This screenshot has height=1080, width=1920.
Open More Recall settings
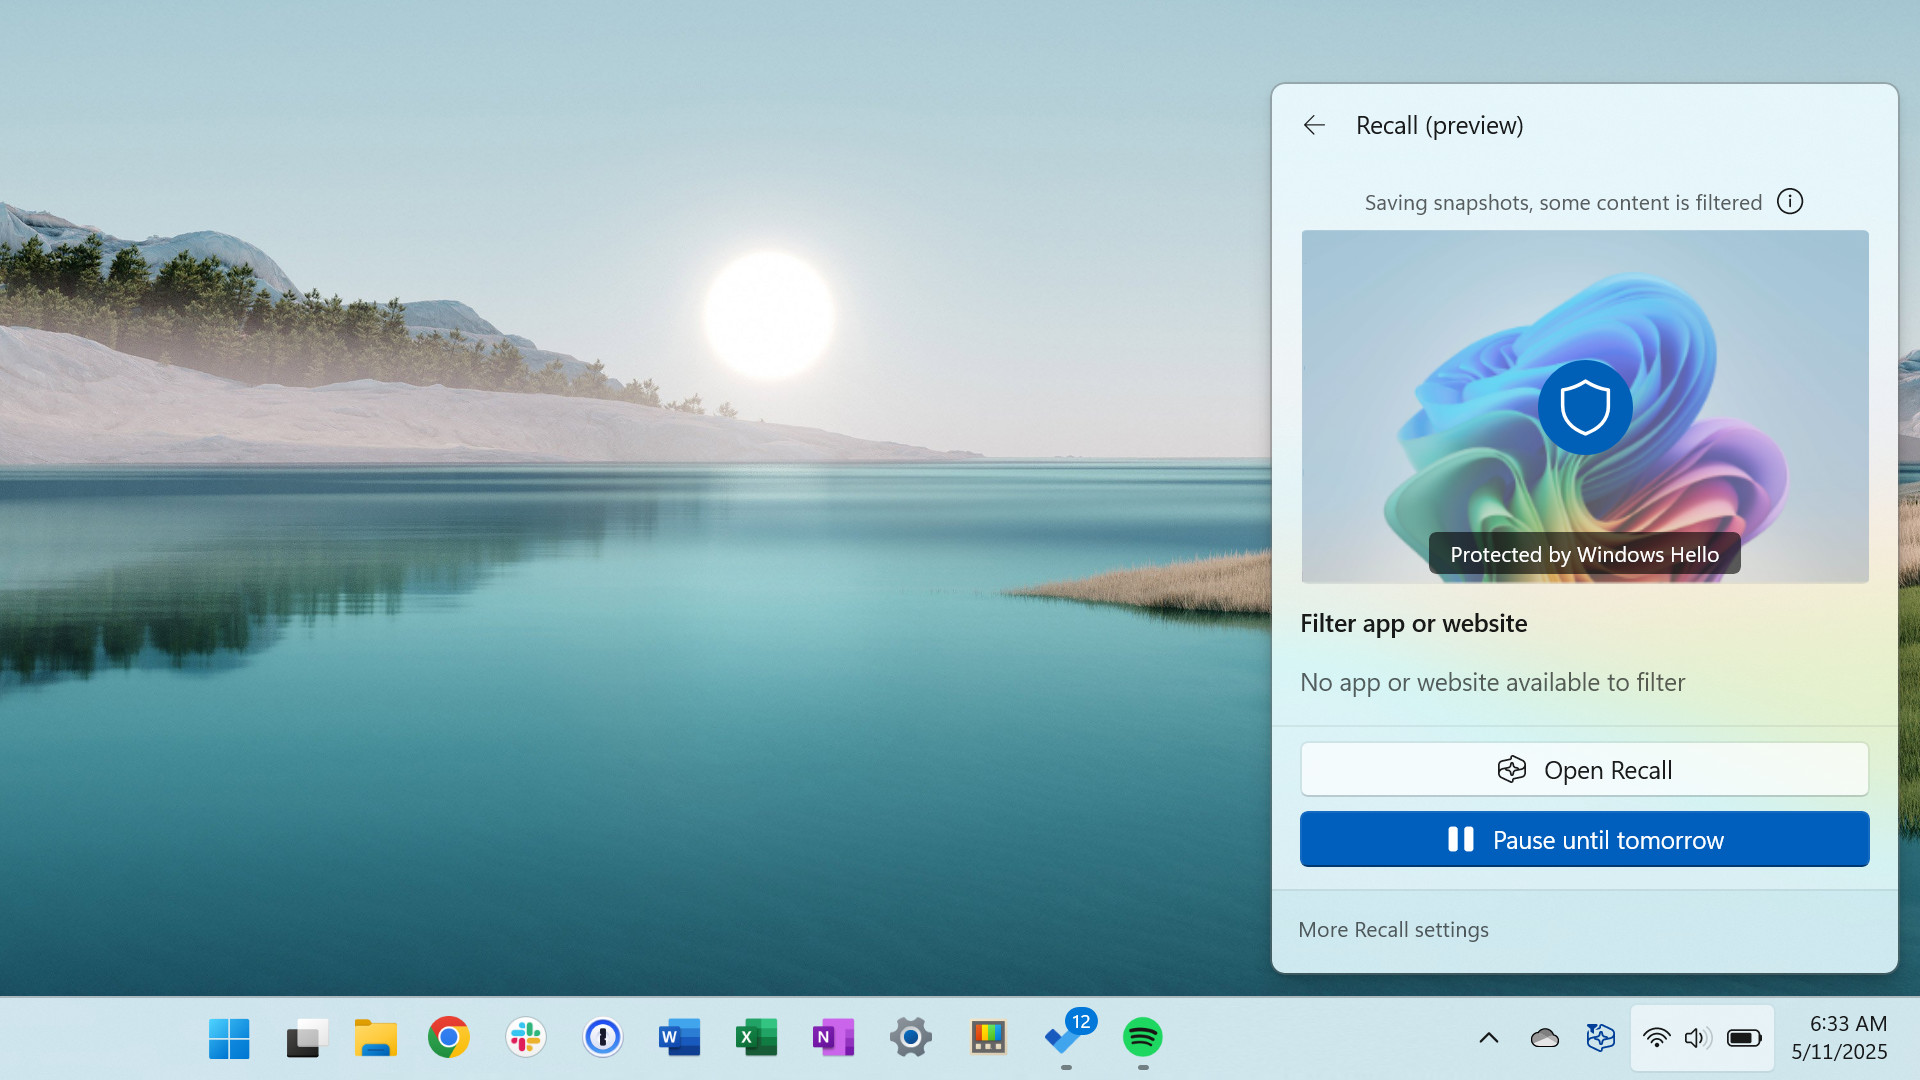tap(1393, 929)
